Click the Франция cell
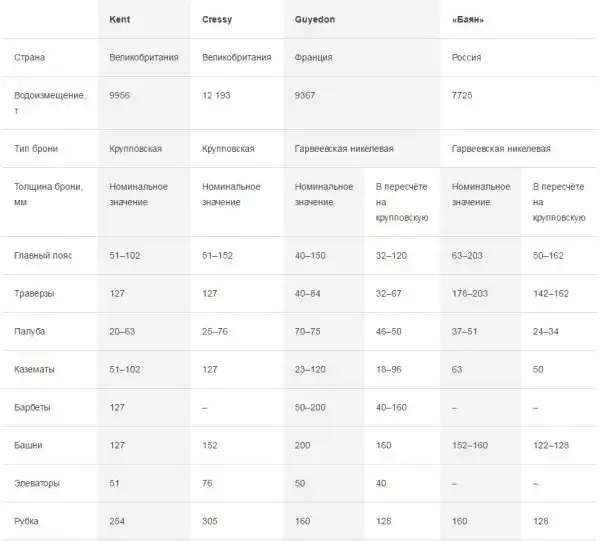The height and width of the screenshot is (541, 600). (313, 57)
